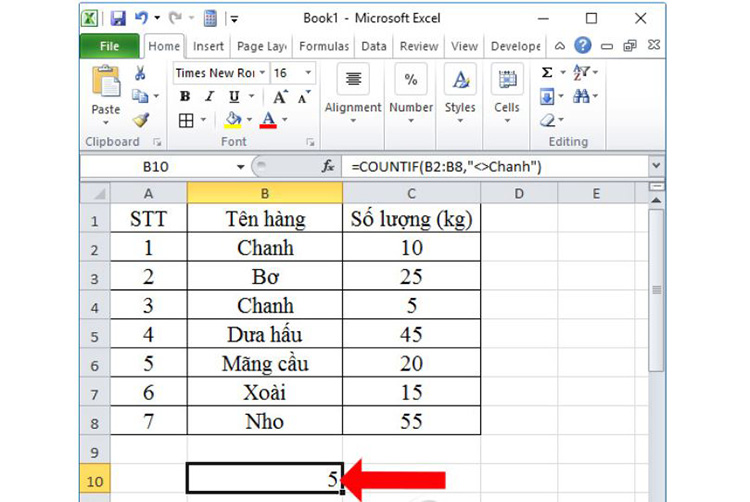Click the vertical scrollbar up arrow
This screenshot has width=750, height=502.
(x=656, y=200)
